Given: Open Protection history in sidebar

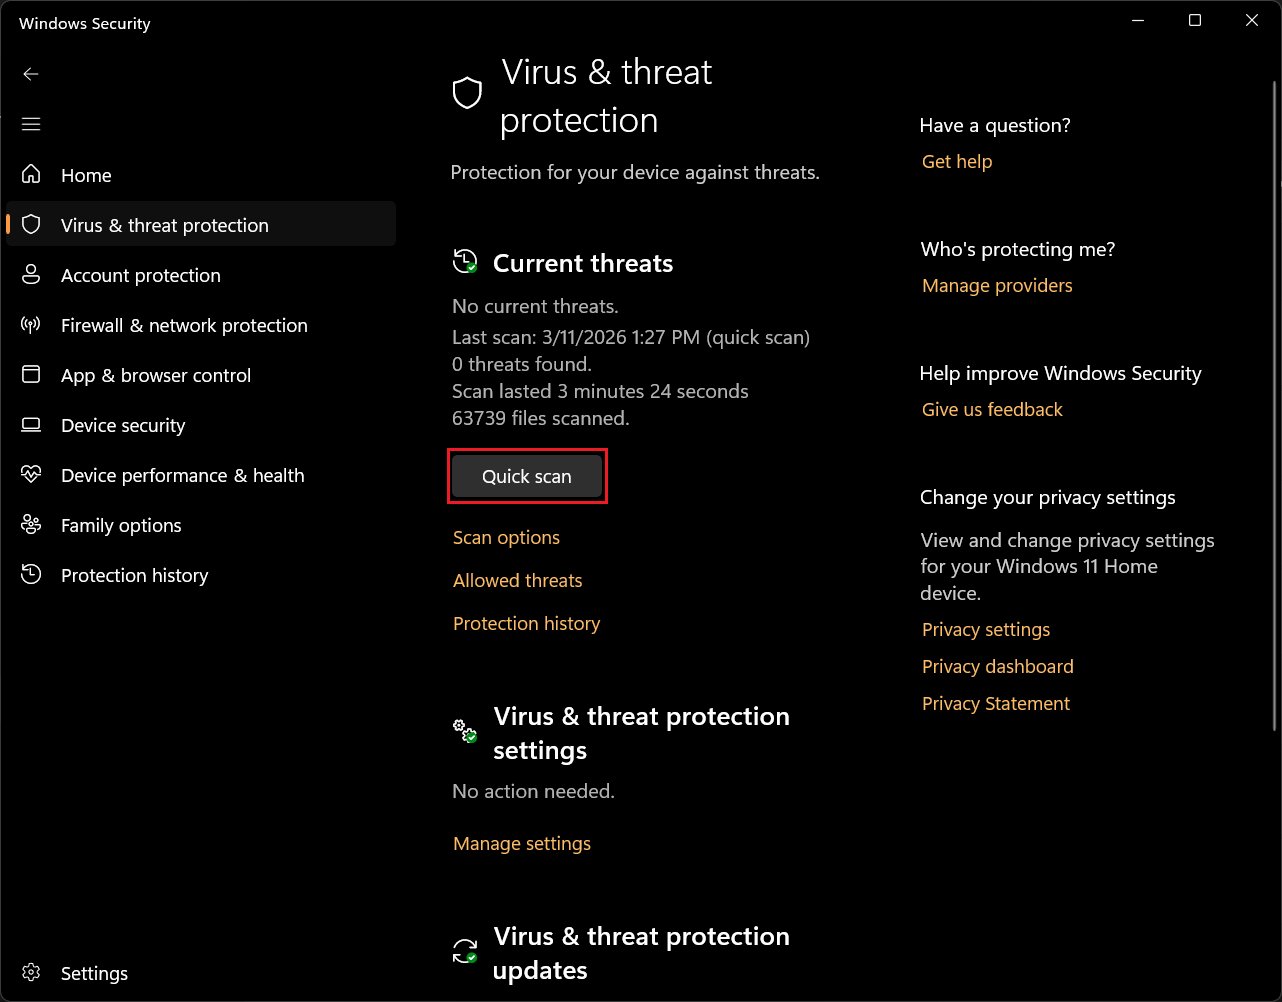Looking at the screenshot, I should (134, 575).
